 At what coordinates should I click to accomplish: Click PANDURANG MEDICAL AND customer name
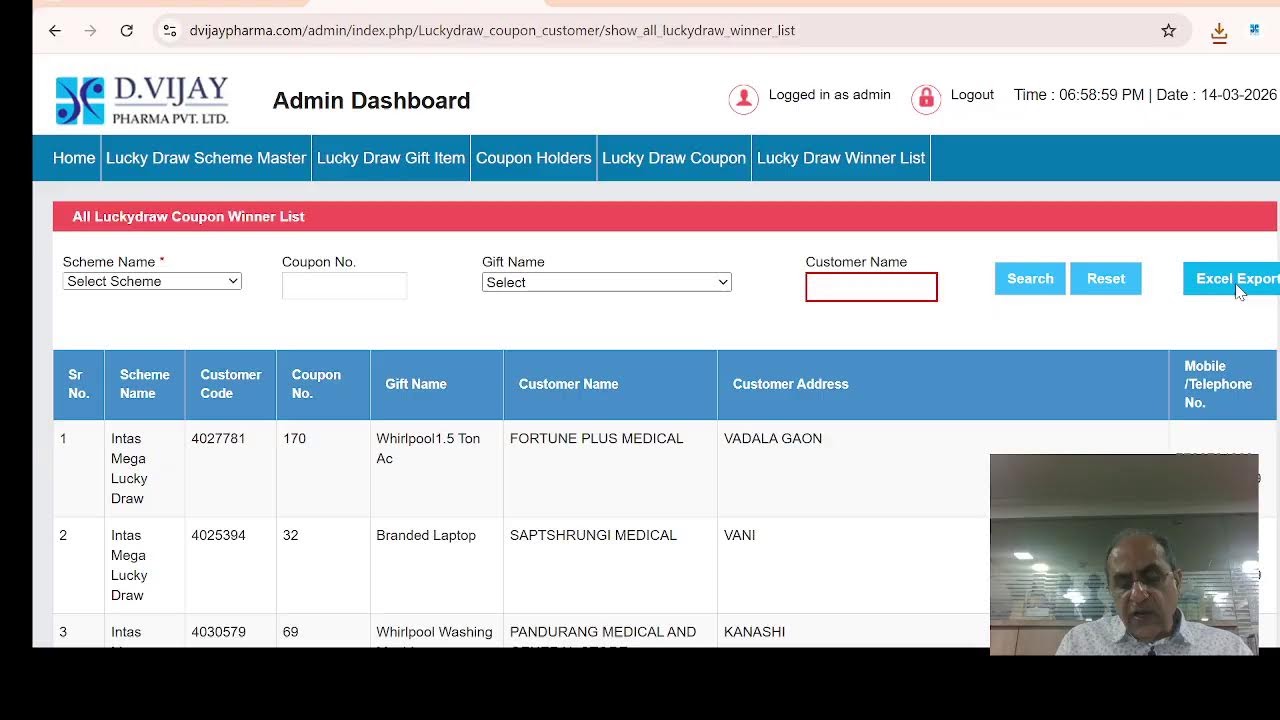(603, 632)
